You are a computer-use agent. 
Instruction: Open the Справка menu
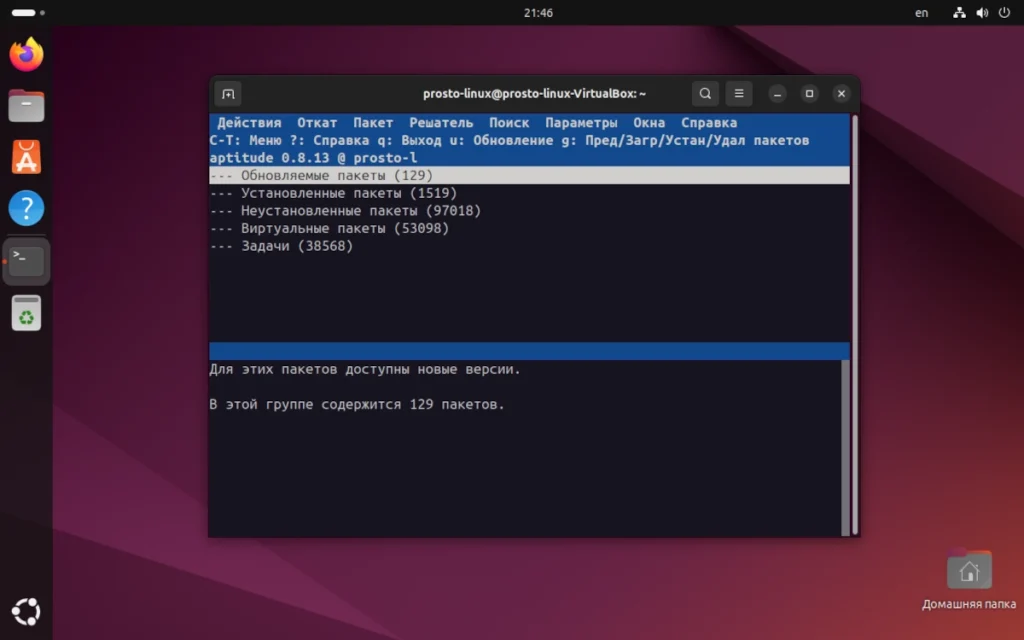pos(709,123)
